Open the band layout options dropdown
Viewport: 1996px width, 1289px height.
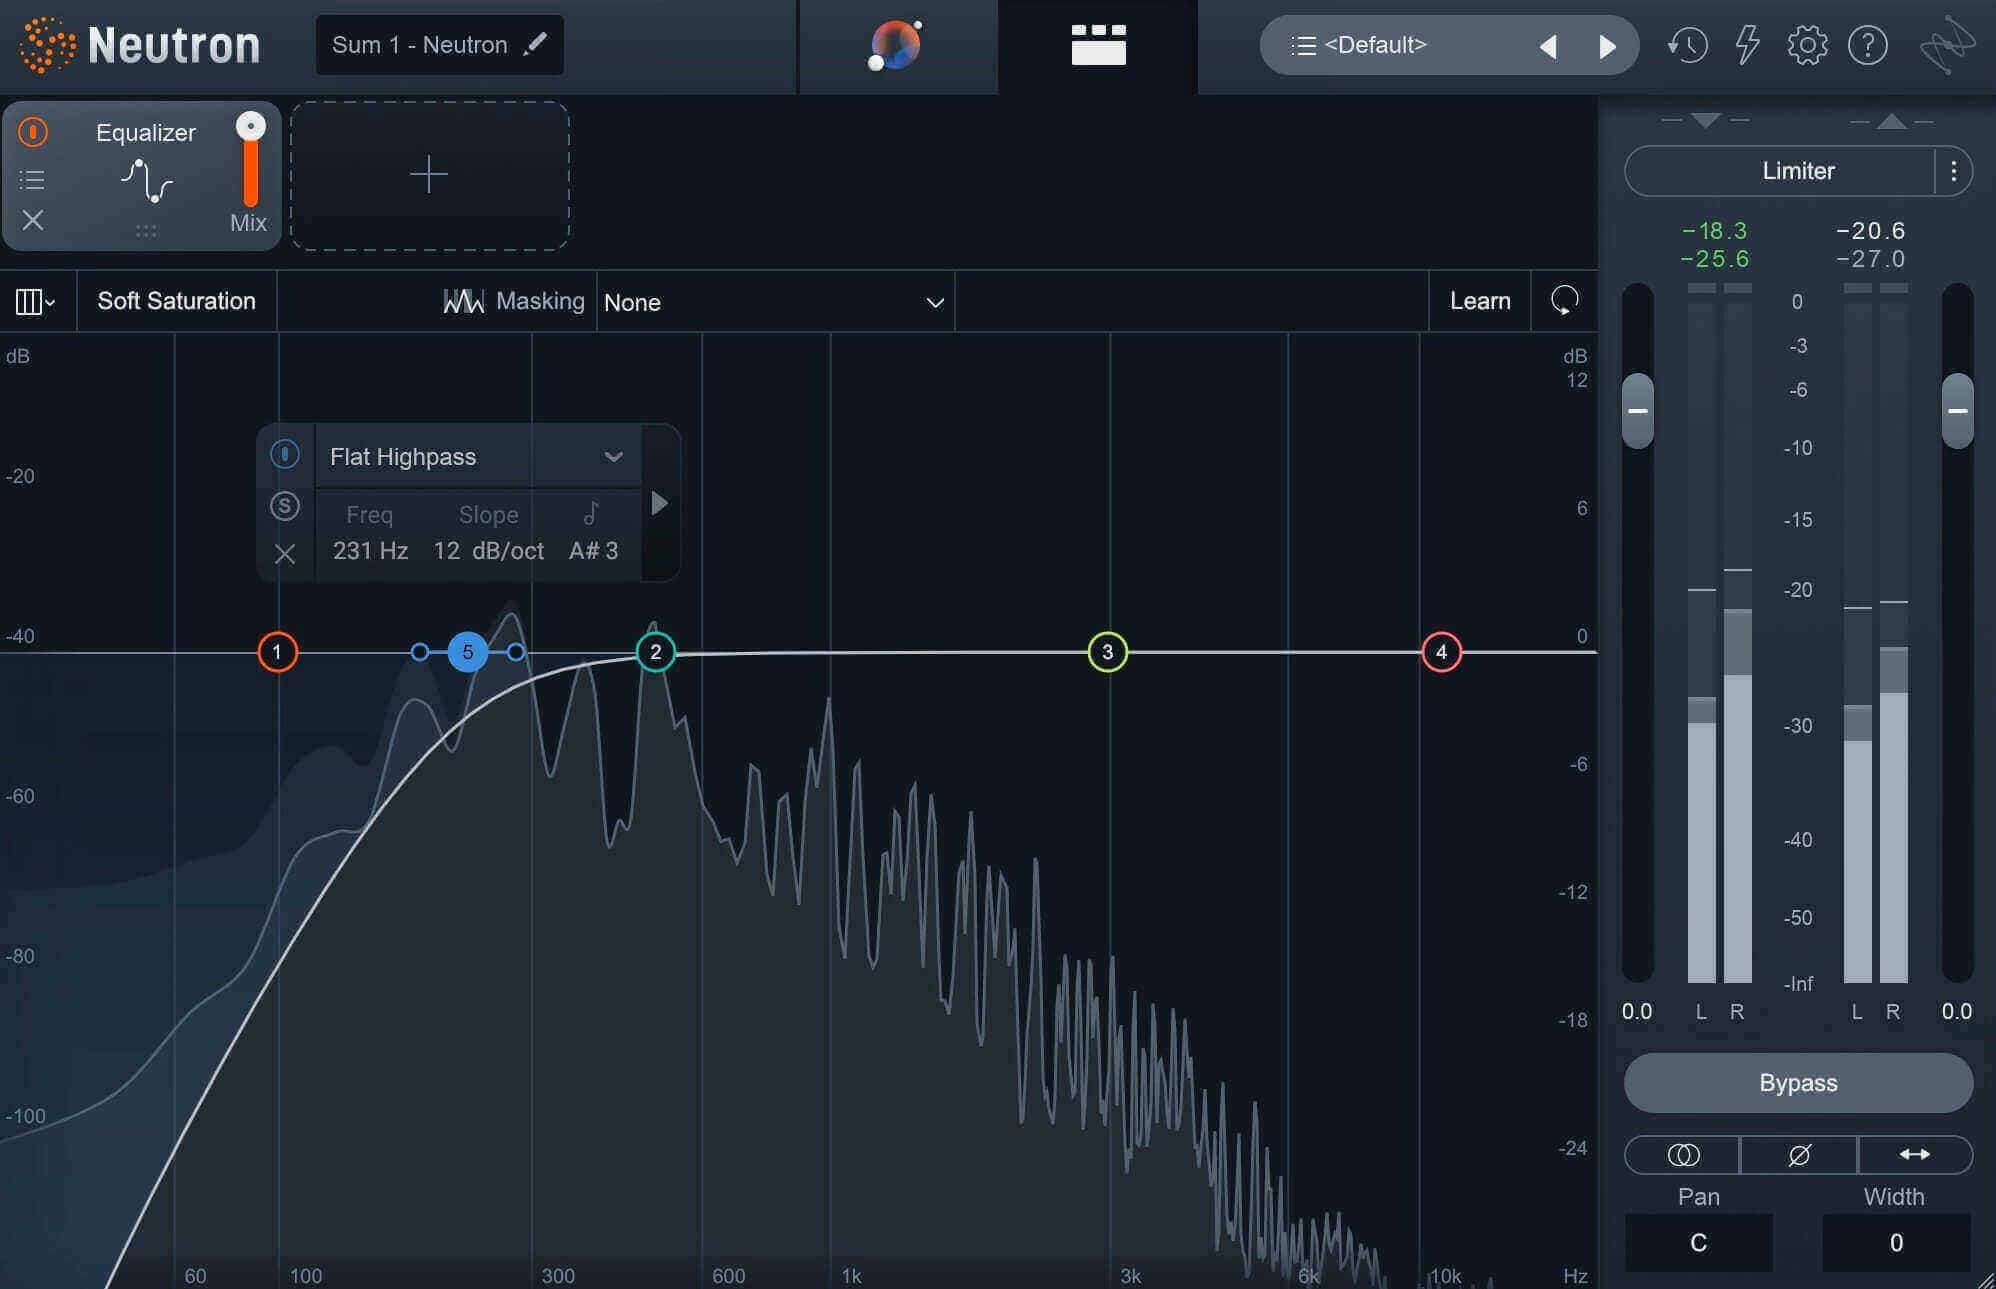pyautogui.click(x=36, y=301)
